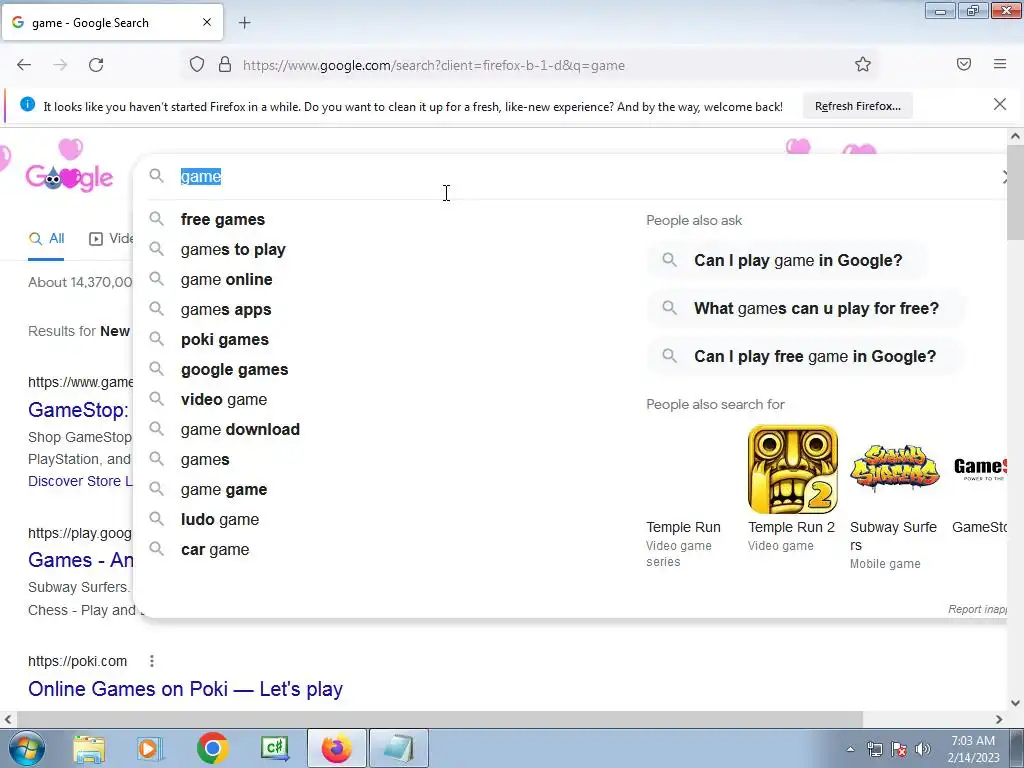1024x768 pixels.
Task: Open a new tab with the plus button
Action: click(244, 23)
